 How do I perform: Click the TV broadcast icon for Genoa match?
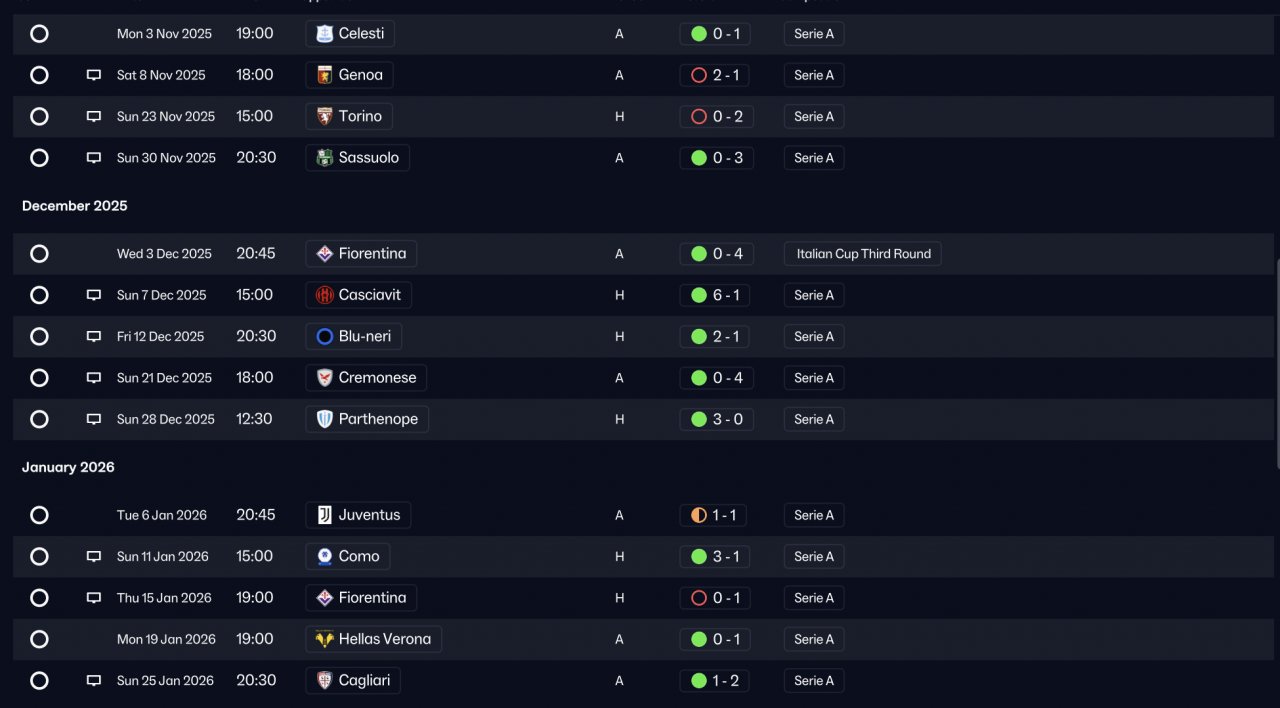click(x=94, y=75)
